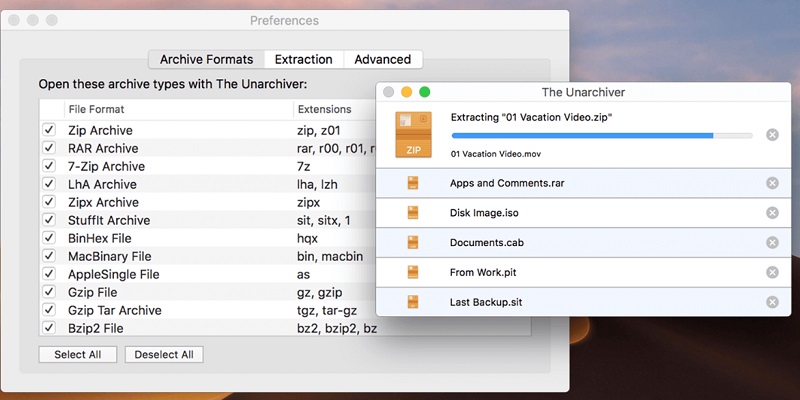
Task: Select the StuffIt Archive format name
Action: 109,220
